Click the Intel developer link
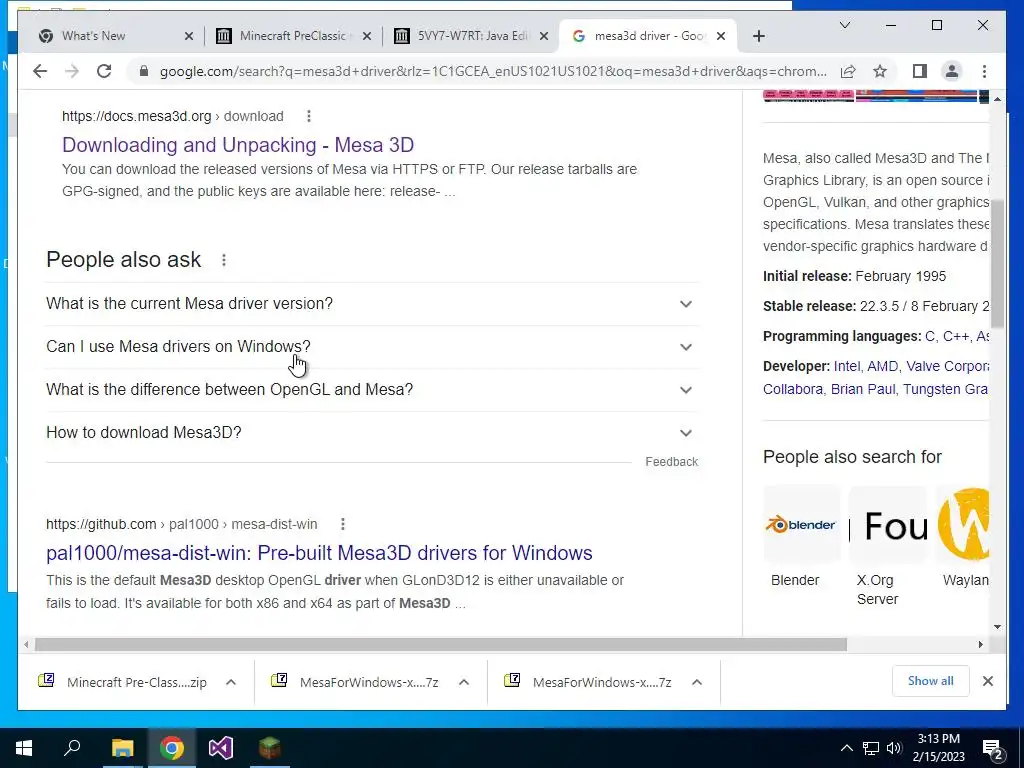The image size is (1024, 768). coord(846,366)
